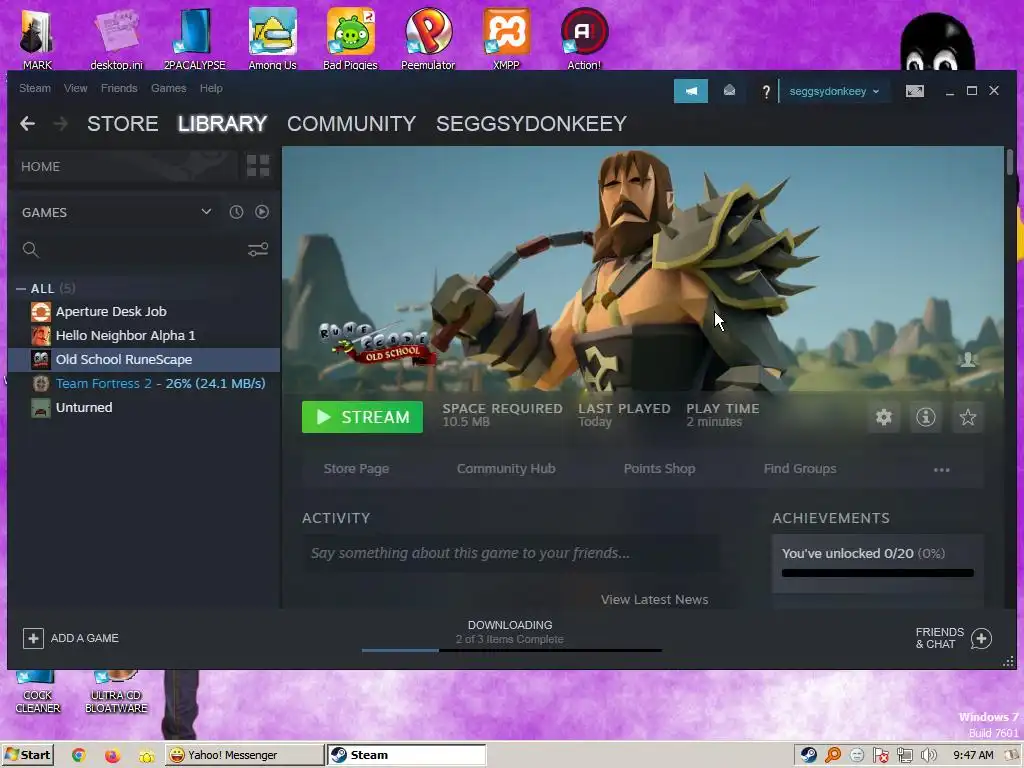Click the volume speaker tray icon
Screen dimensions: 1024x768
928,755
